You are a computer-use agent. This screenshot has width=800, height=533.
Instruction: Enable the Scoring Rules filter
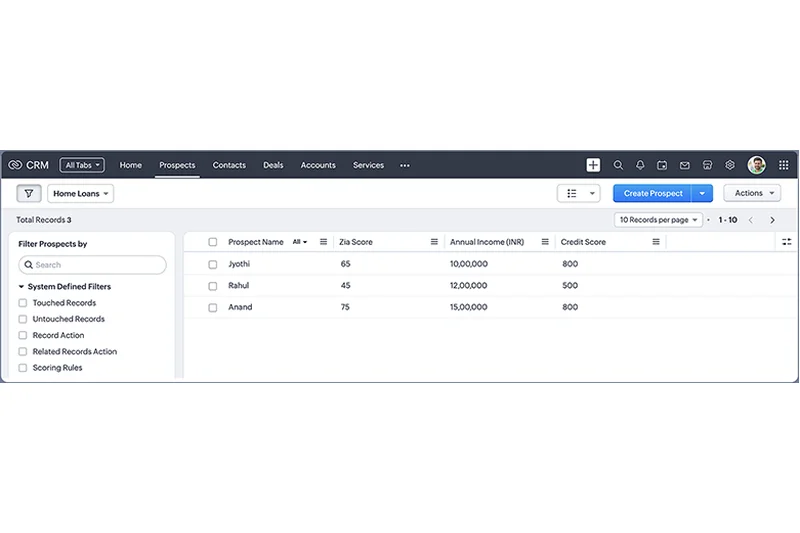coord(22,368)
